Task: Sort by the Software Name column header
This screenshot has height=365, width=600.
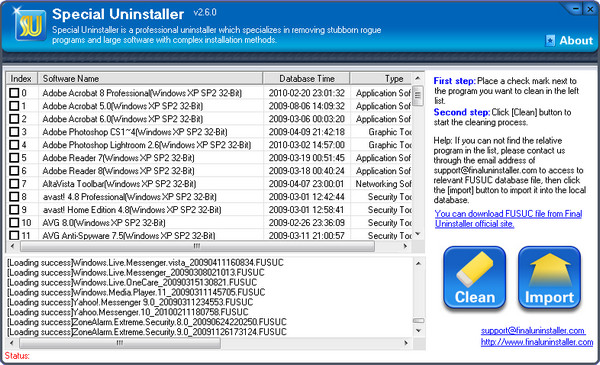Action: coord(150,78)
